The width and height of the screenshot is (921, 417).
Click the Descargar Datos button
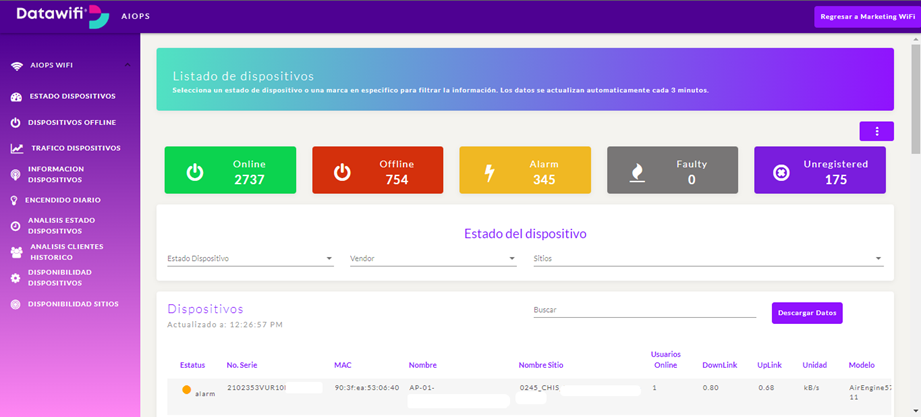(807, 313)
